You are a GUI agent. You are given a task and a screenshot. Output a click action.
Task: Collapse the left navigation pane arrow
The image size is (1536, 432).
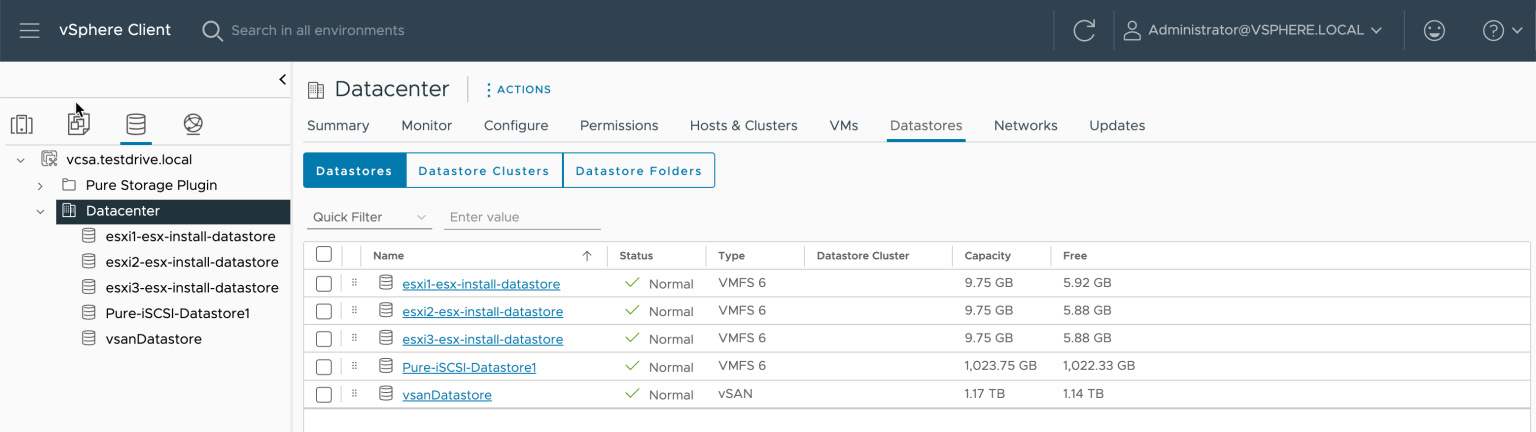point(282,79)
